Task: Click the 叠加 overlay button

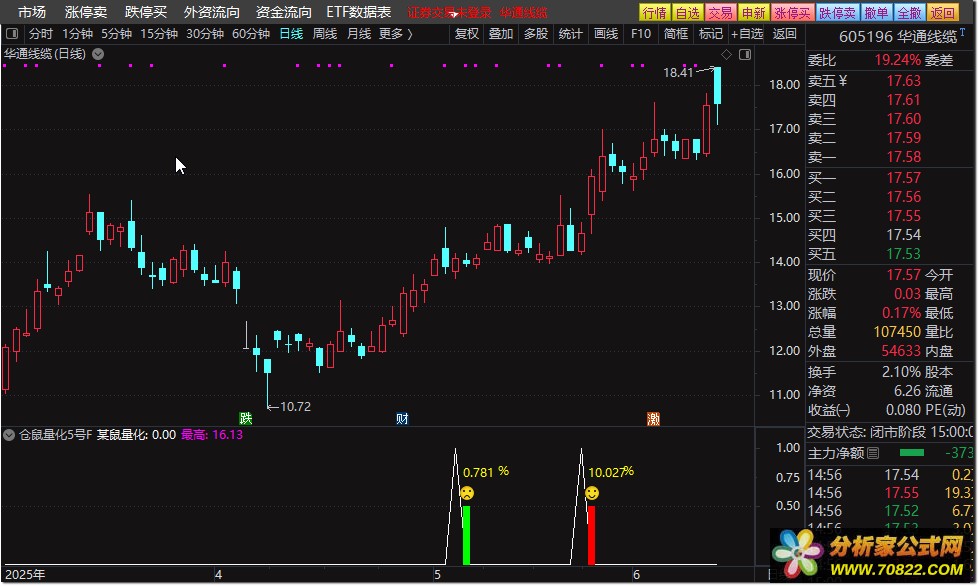Action: [501, 34]
